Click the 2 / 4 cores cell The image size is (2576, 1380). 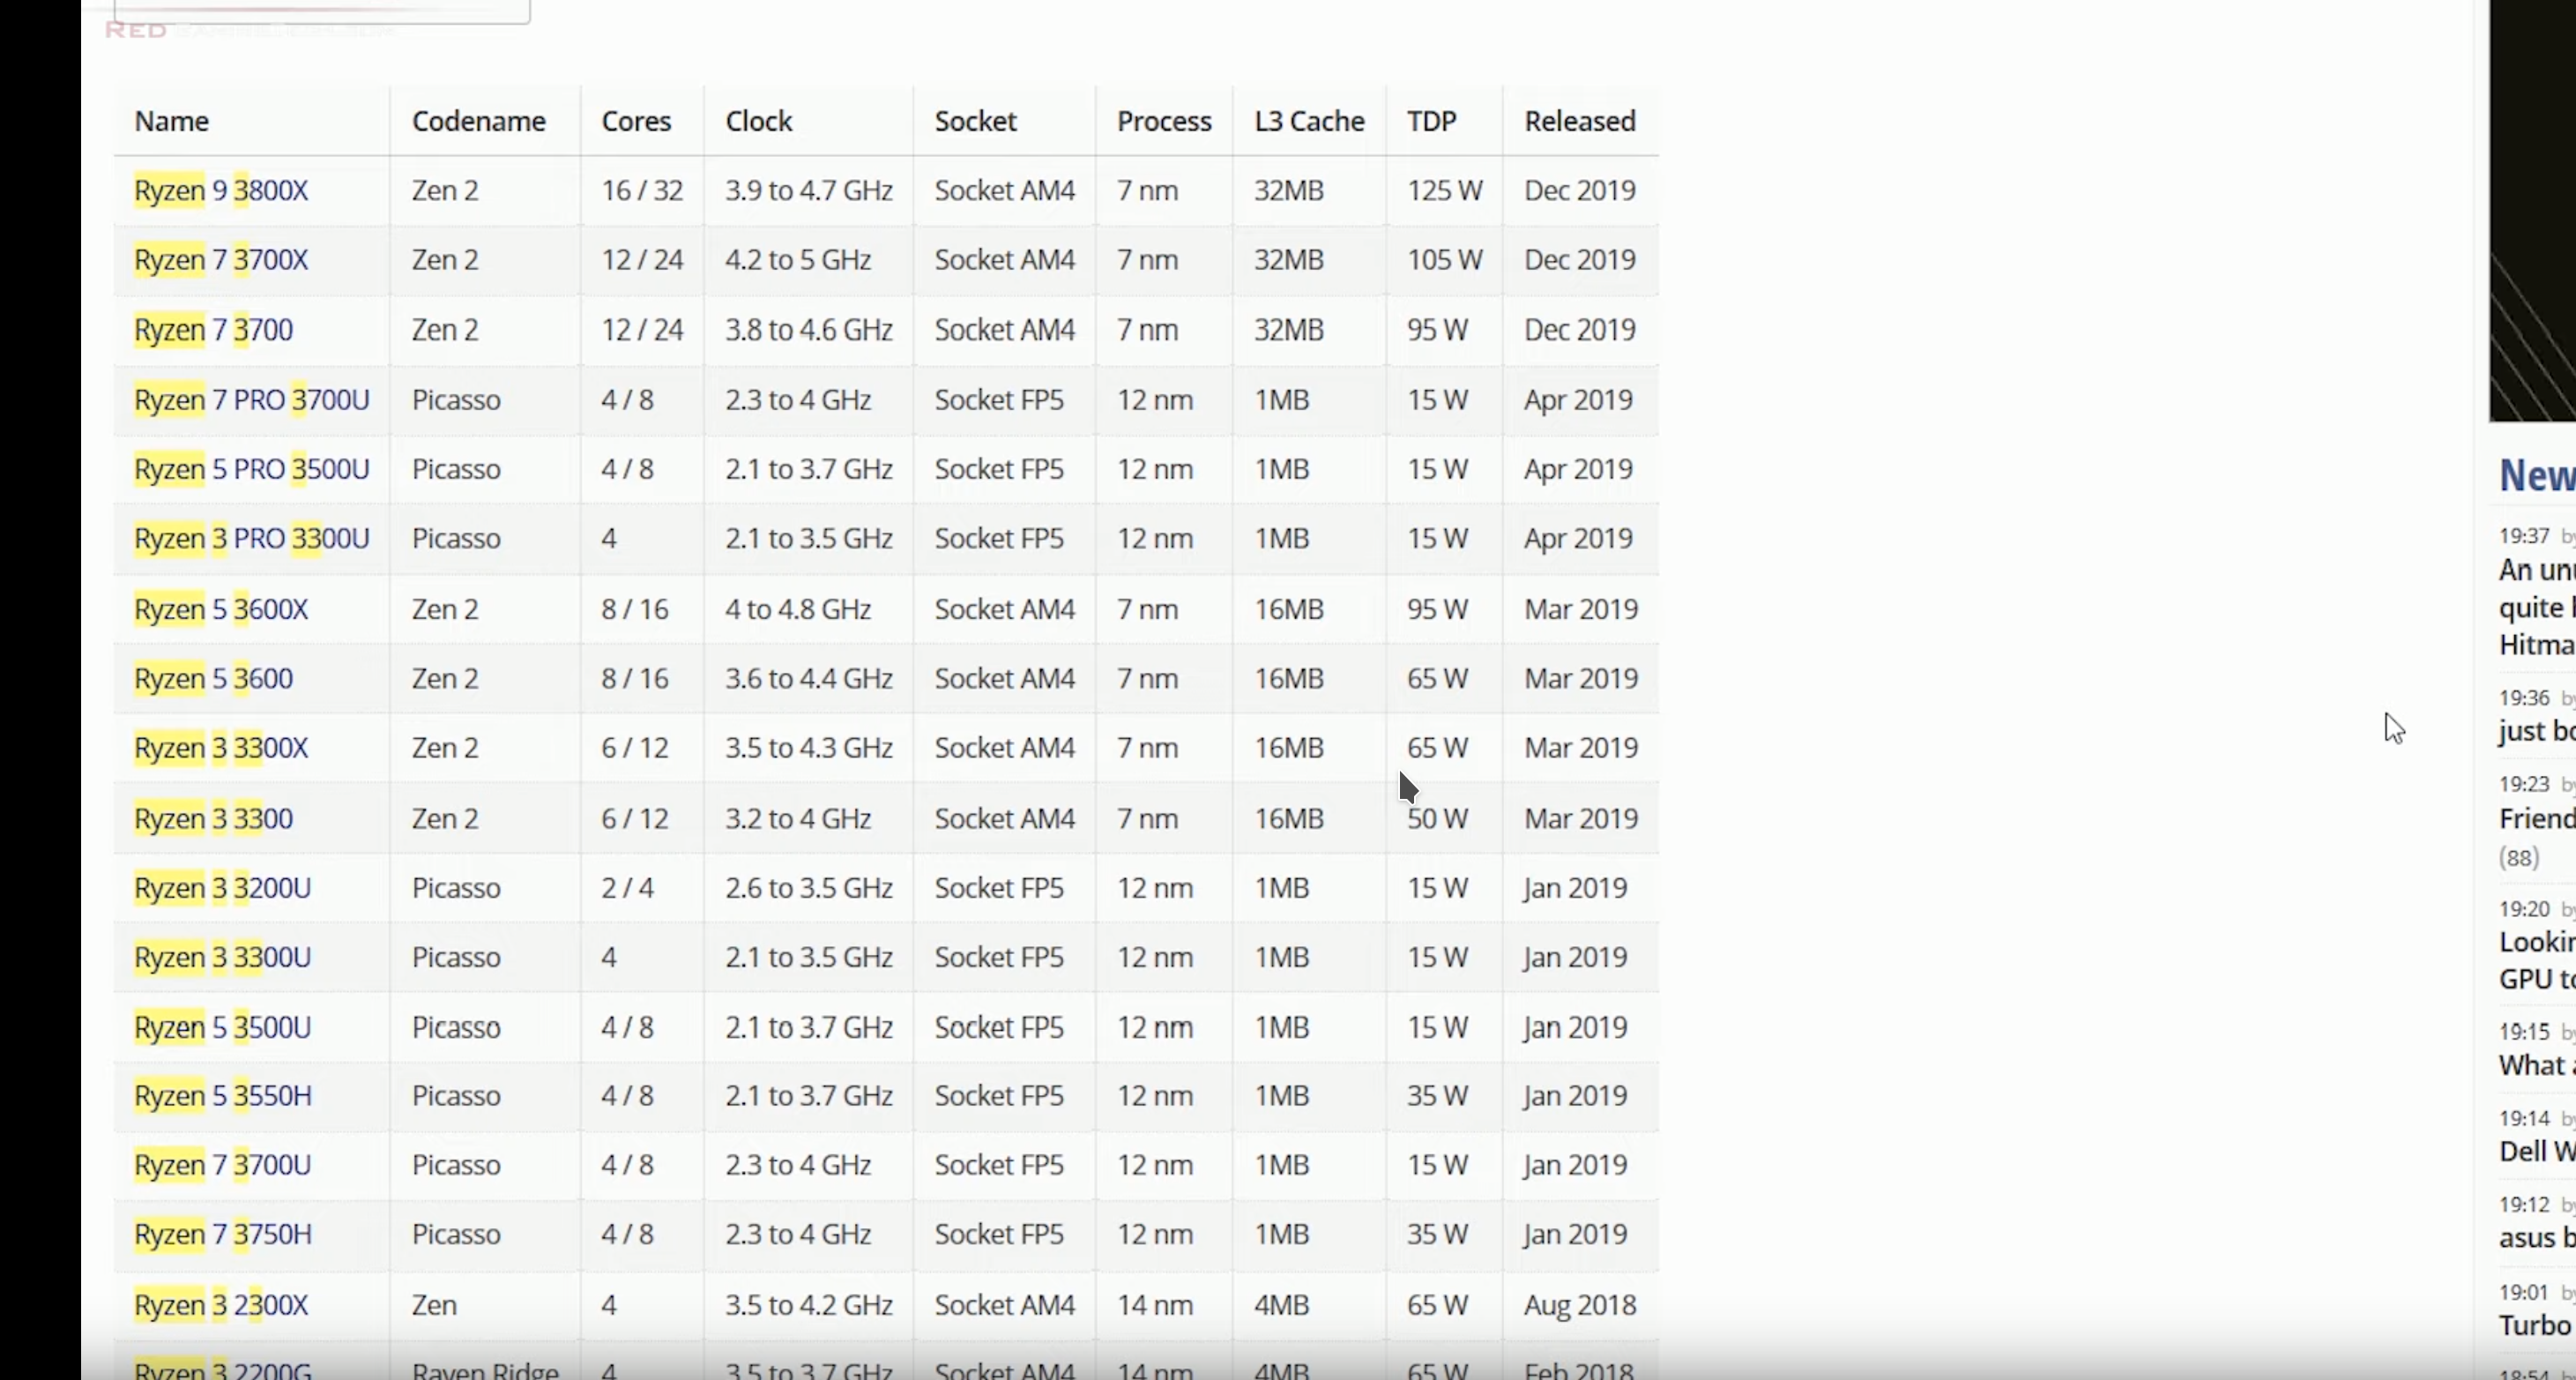tap(627, 888)
